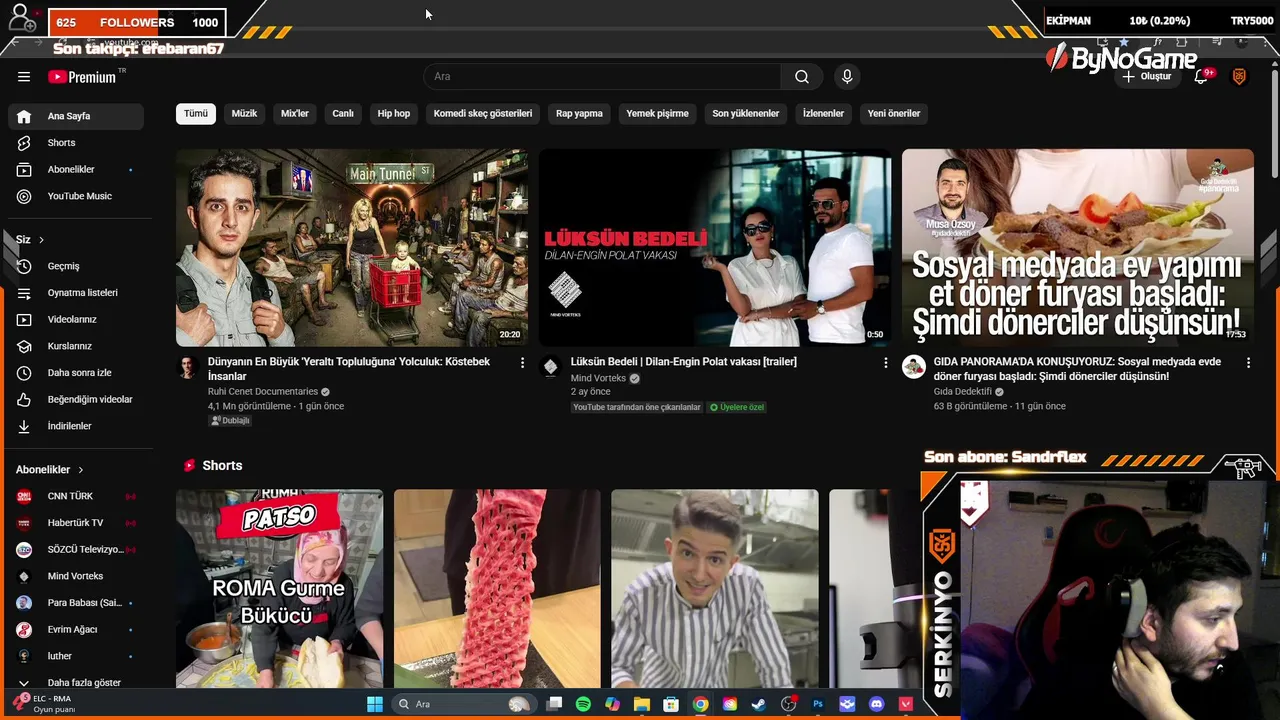Click the Gıda Dedektifi channel avatar
Image resolution: width=1280 pixels, height=720 pixels.
(914, 367)
